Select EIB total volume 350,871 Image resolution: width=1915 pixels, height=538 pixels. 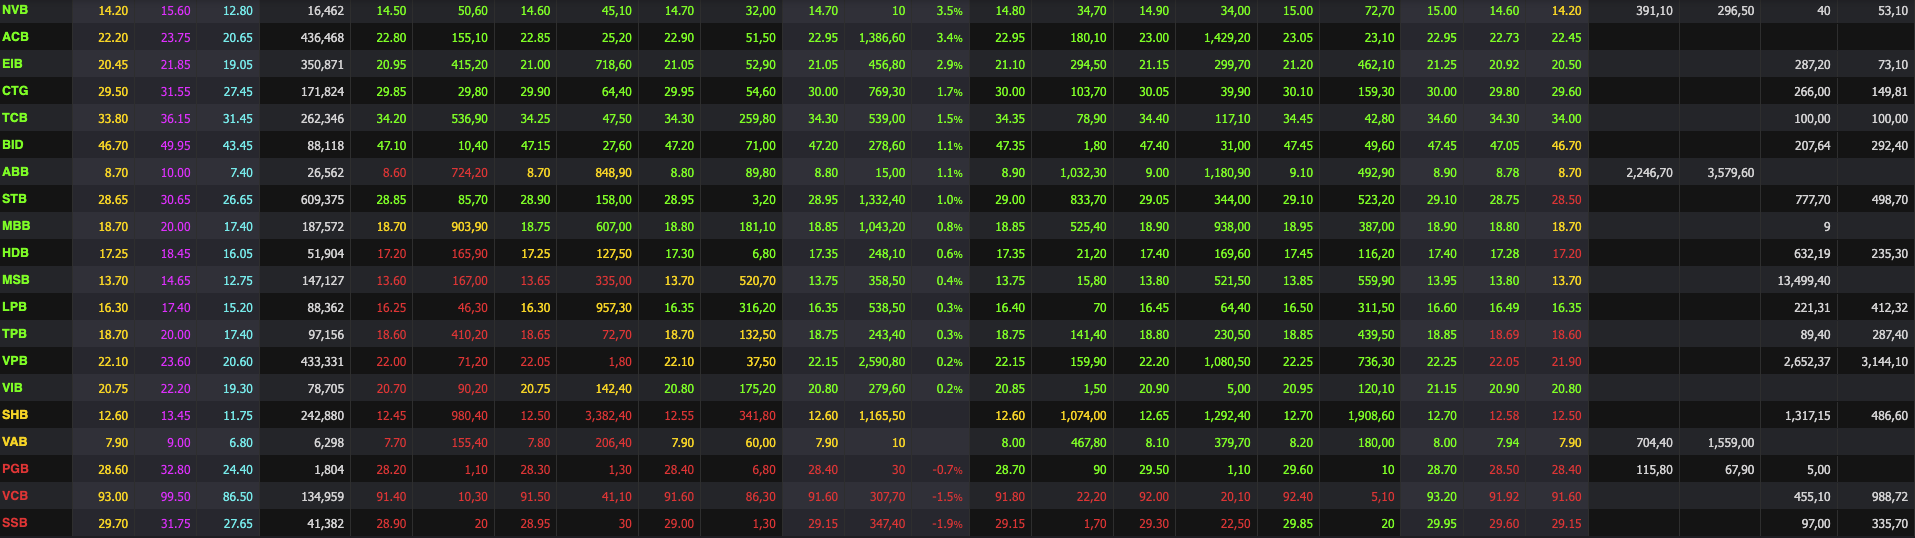coord(322,65)
